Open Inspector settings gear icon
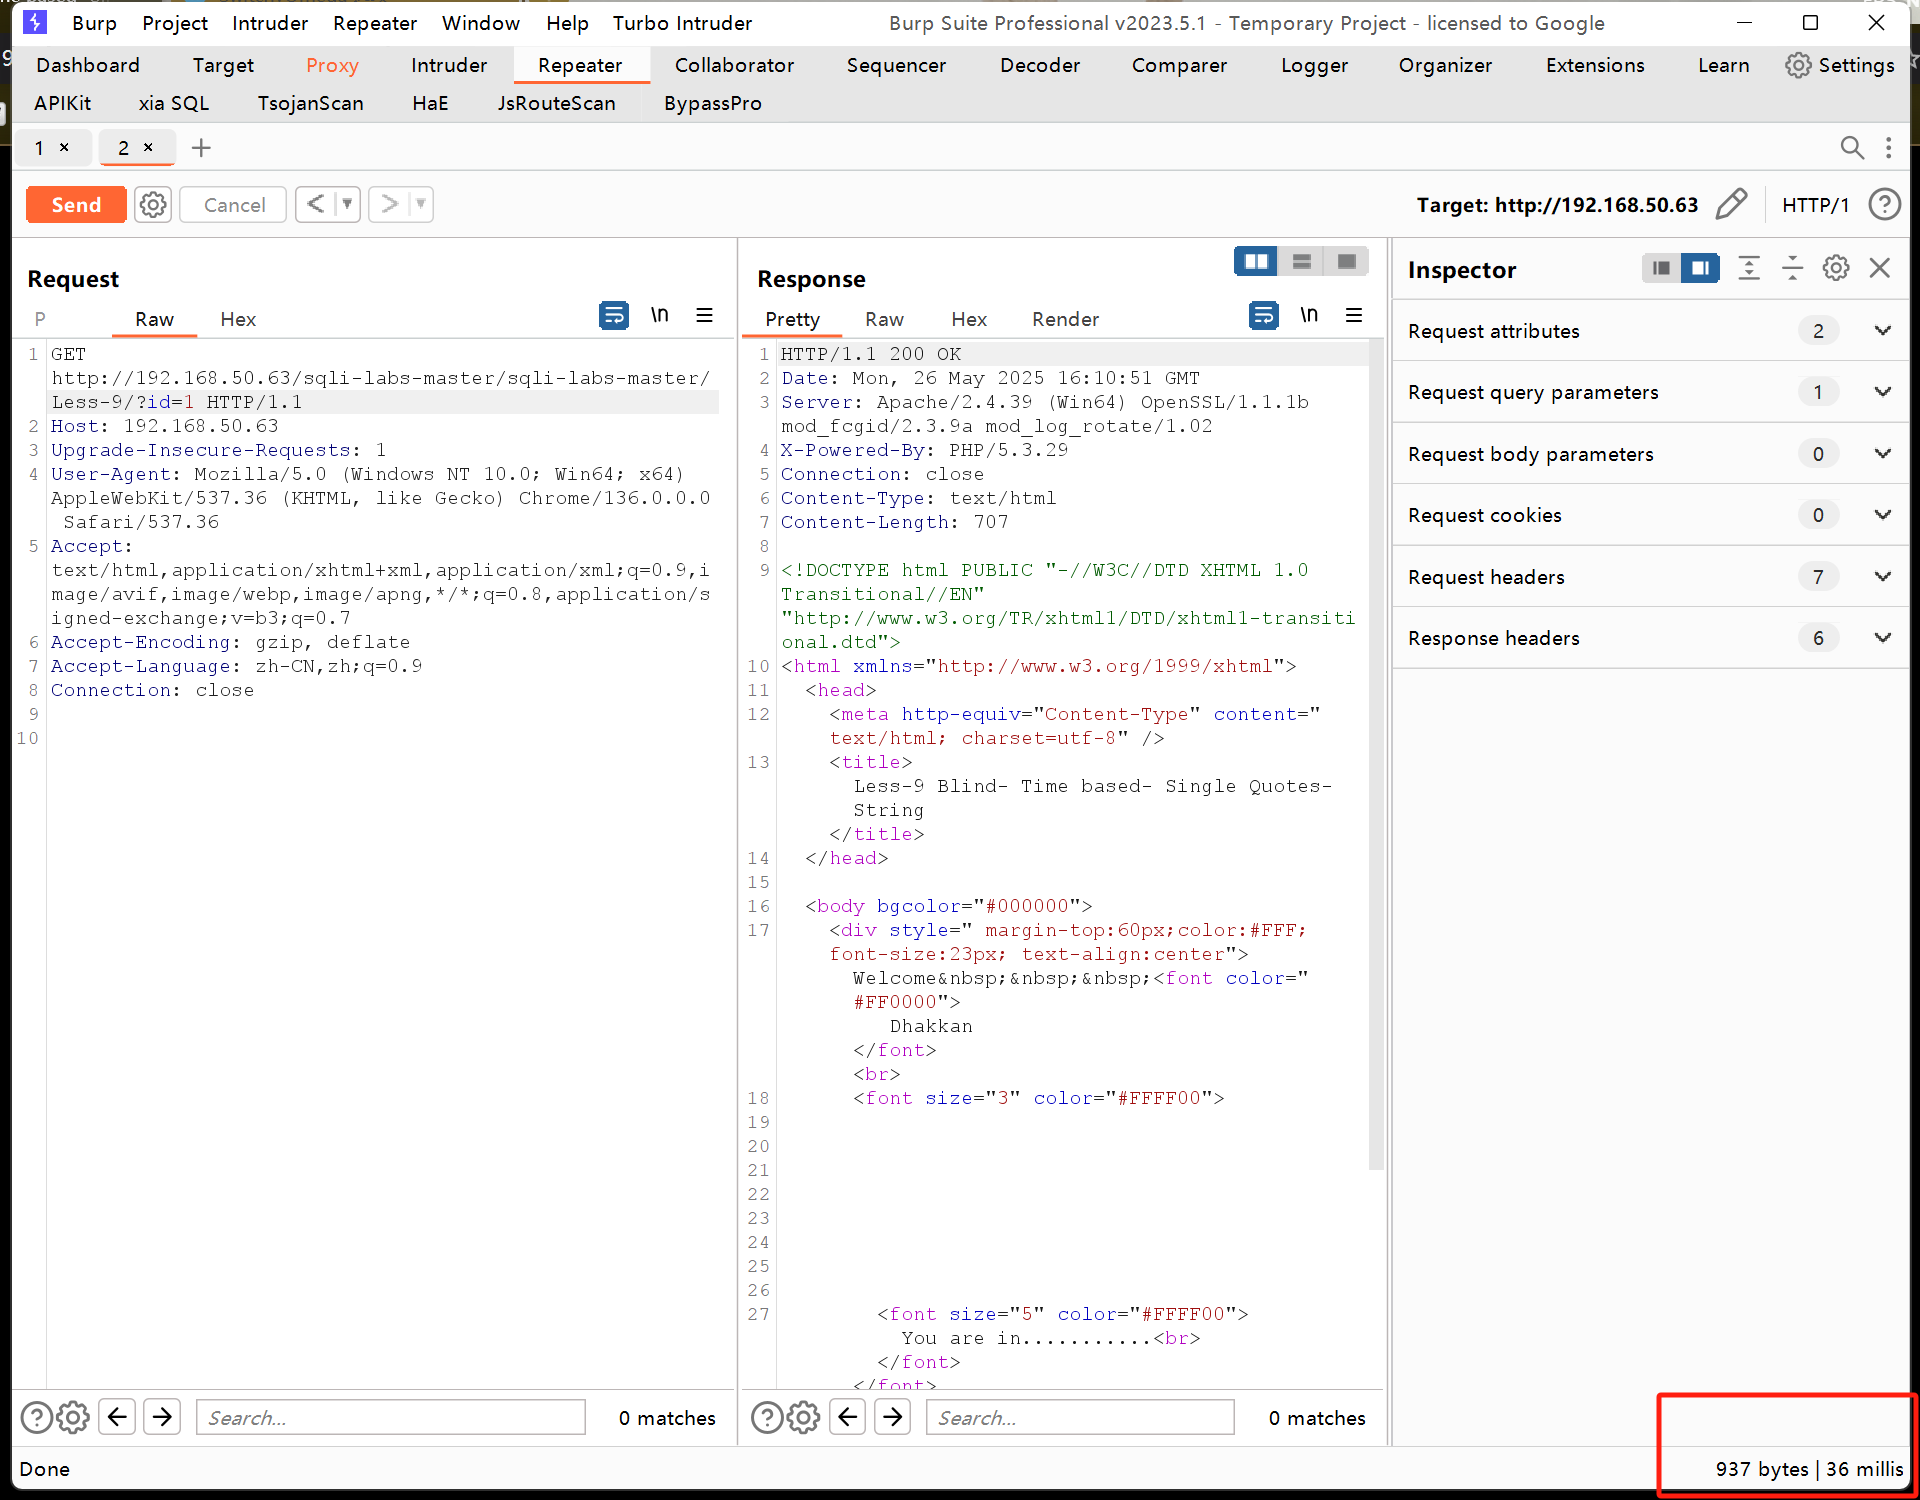Viewport: 1920px width, 1500px height. tap(1835, 268)
